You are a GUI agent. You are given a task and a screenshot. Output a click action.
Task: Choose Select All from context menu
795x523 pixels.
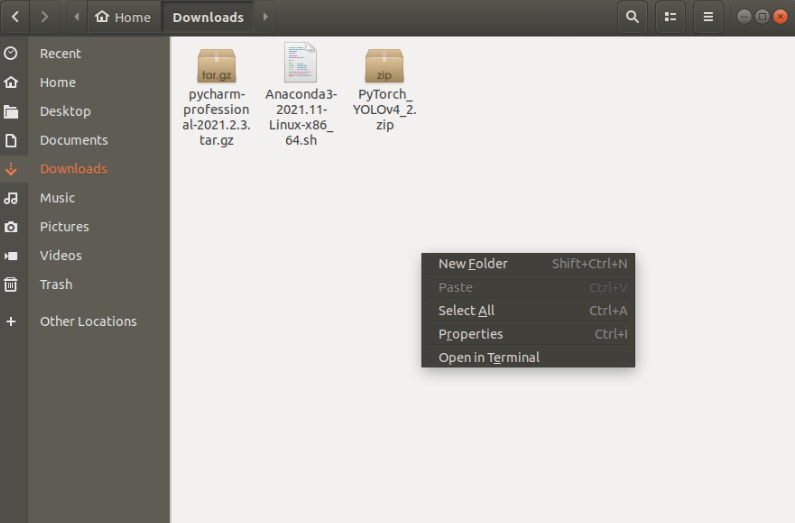tap(528, 311)
